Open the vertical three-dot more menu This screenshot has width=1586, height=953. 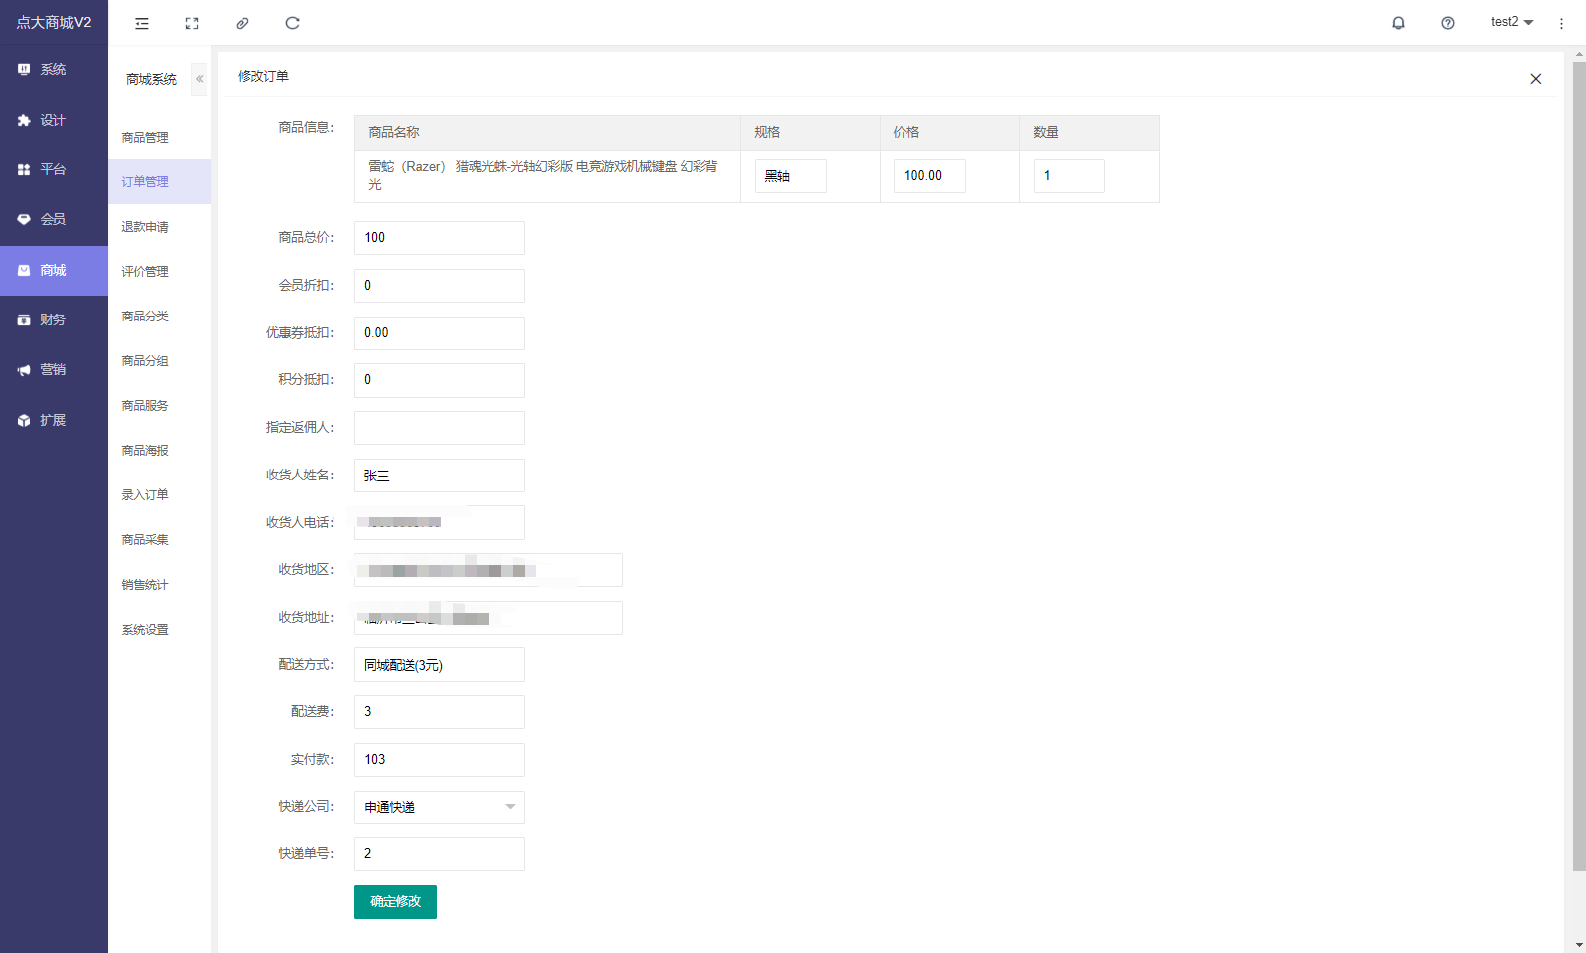[1561, 23]
